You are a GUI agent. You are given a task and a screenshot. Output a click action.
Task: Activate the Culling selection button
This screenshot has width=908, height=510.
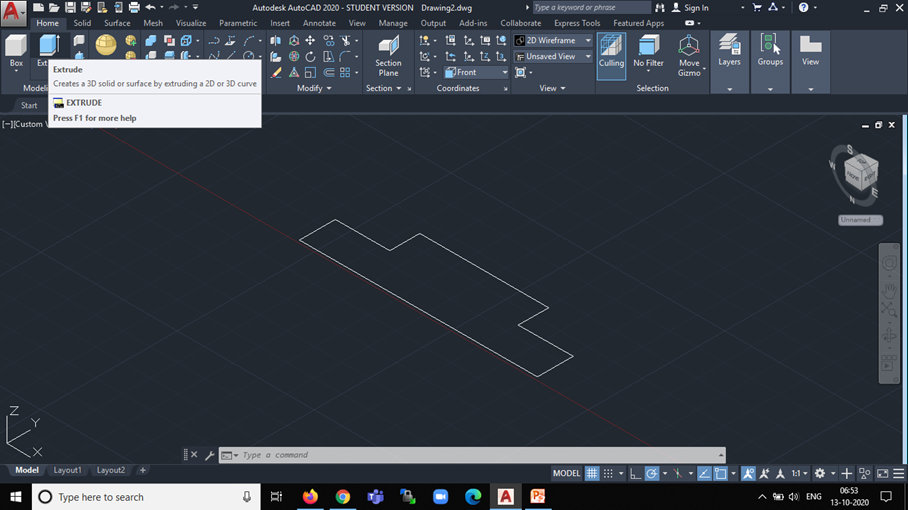click(611, 56)
